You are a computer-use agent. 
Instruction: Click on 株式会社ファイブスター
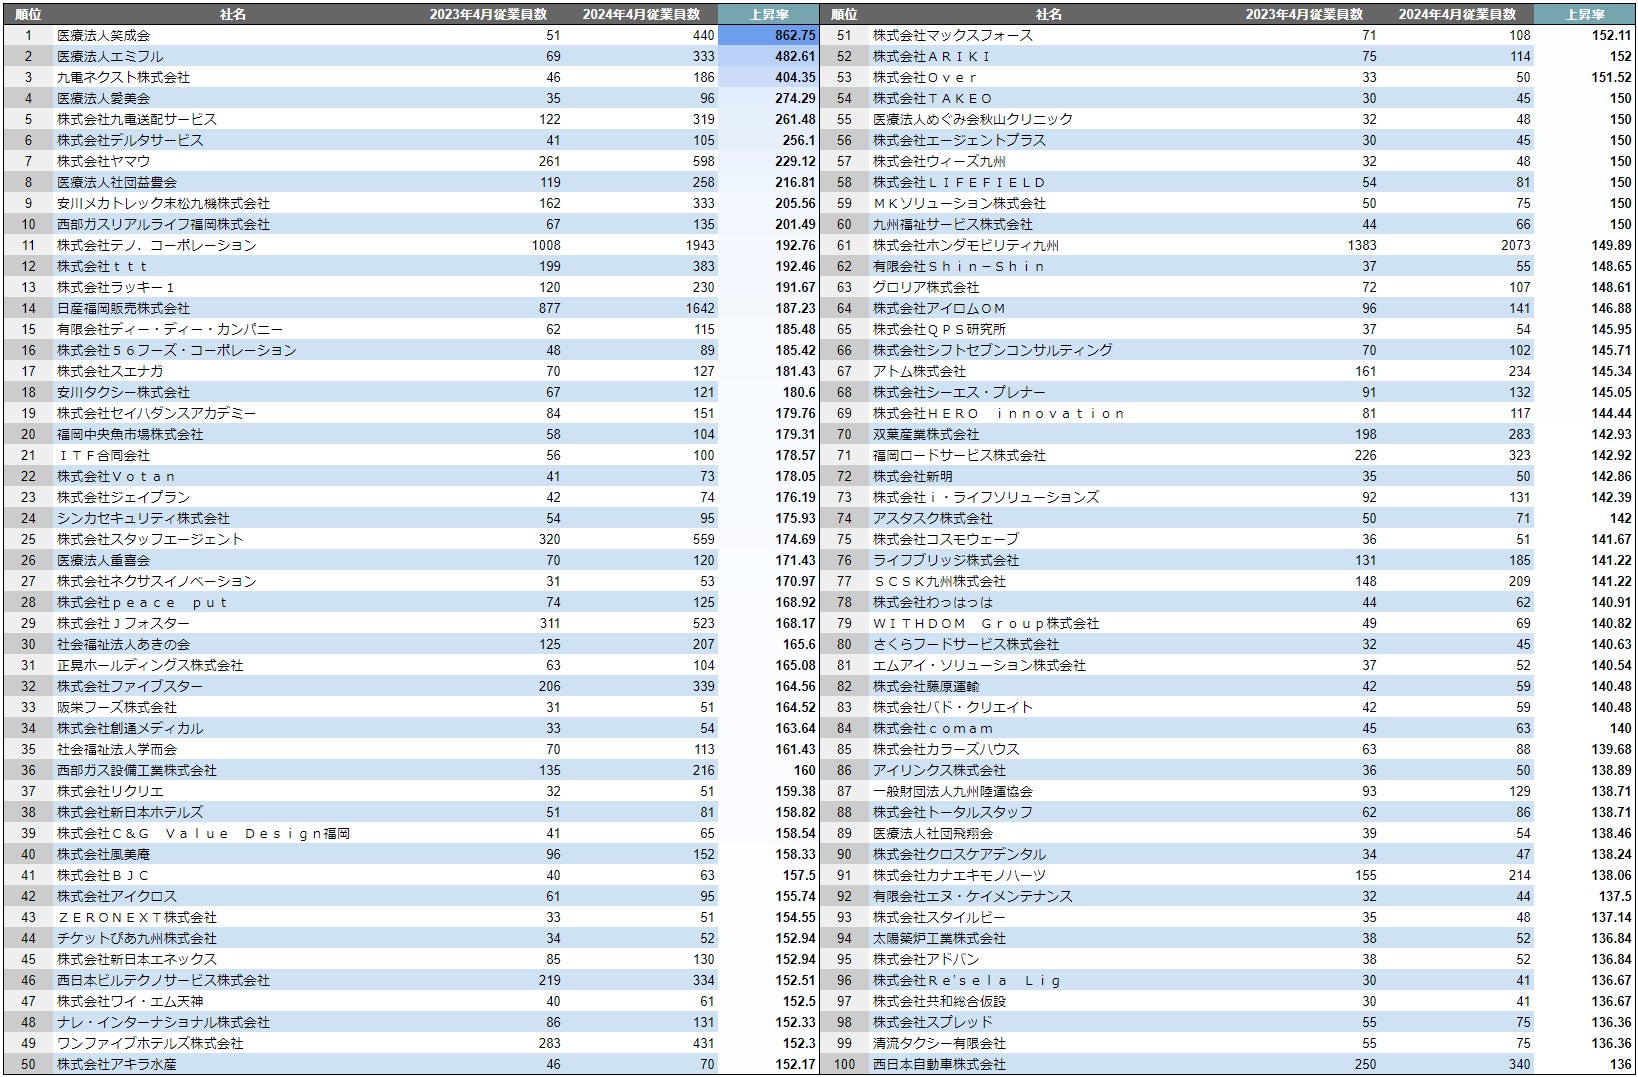point(130,686)
